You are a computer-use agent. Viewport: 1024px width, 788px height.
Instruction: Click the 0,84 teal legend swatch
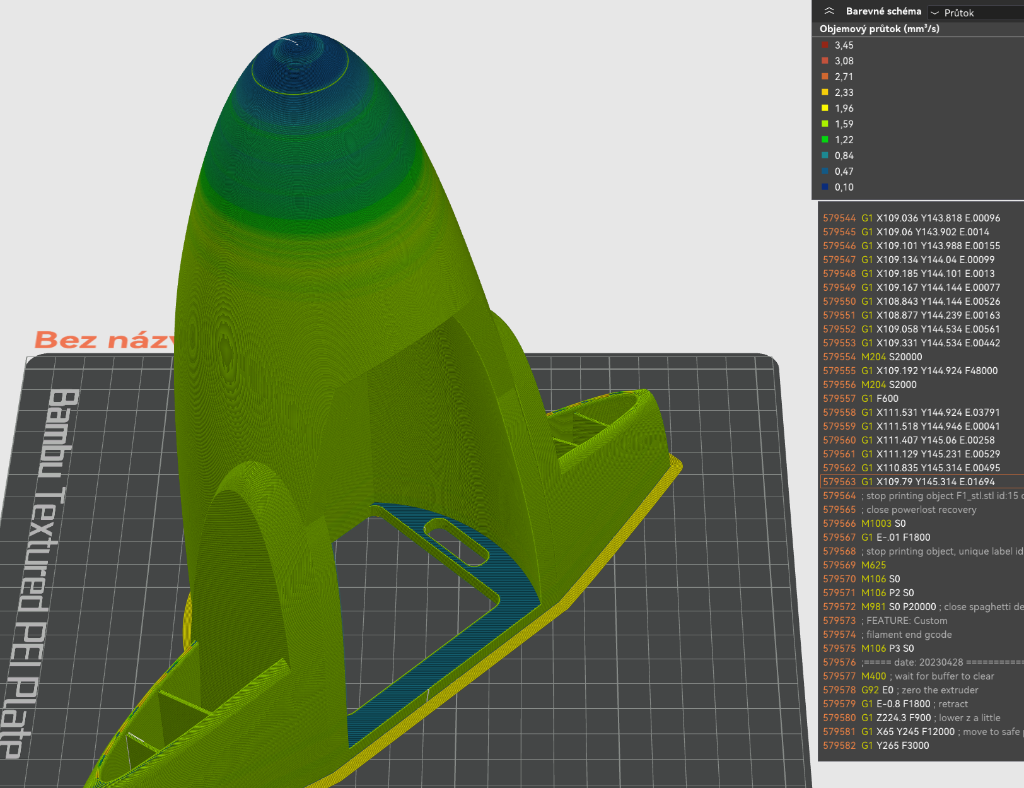(x=825, y=155)
